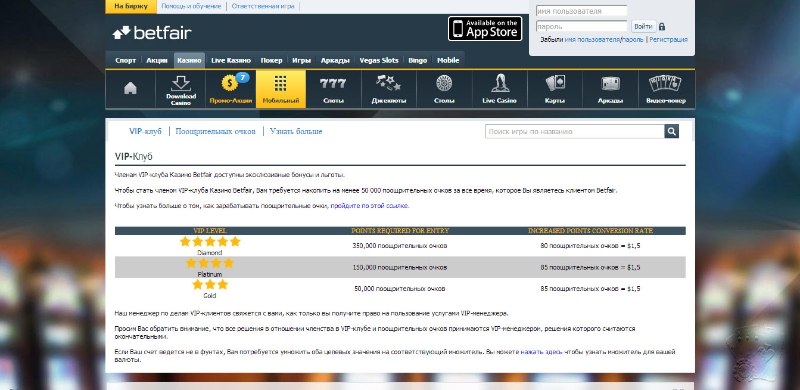The width and height of the screenshot is (800, 390).
Task: Select the highlighted Мобильный tile
Action: pyautogui.click(x=281, y=89)
